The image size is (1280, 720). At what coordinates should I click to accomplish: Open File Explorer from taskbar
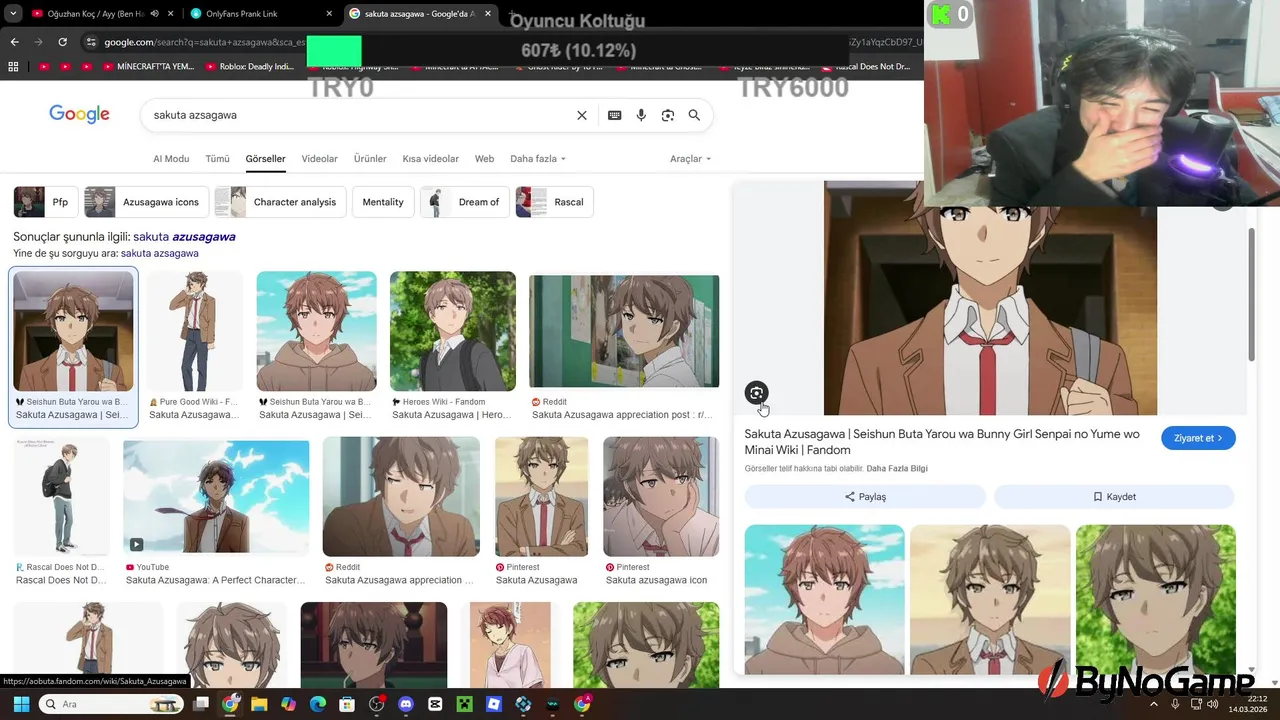coord(259,704)
